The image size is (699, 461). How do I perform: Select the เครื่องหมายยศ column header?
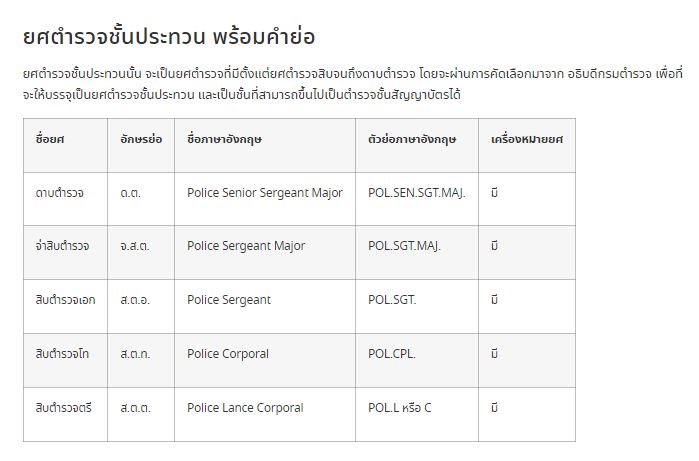coord(527,145)
